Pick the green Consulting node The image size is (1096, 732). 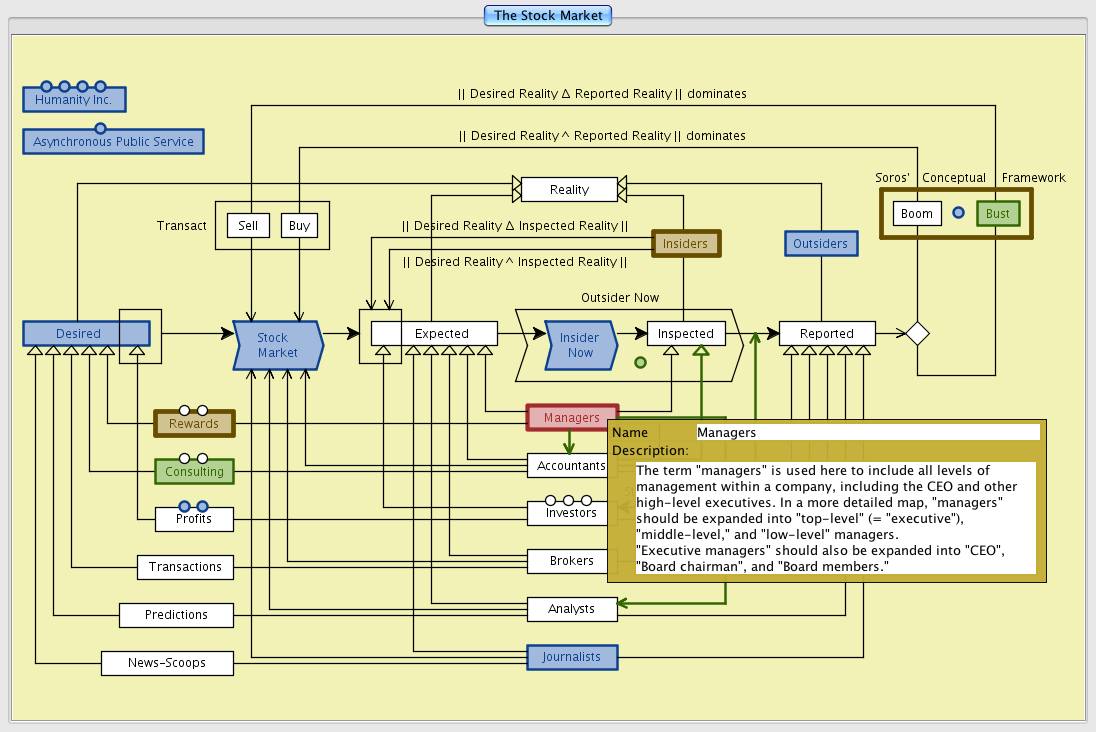coord(194,471)
